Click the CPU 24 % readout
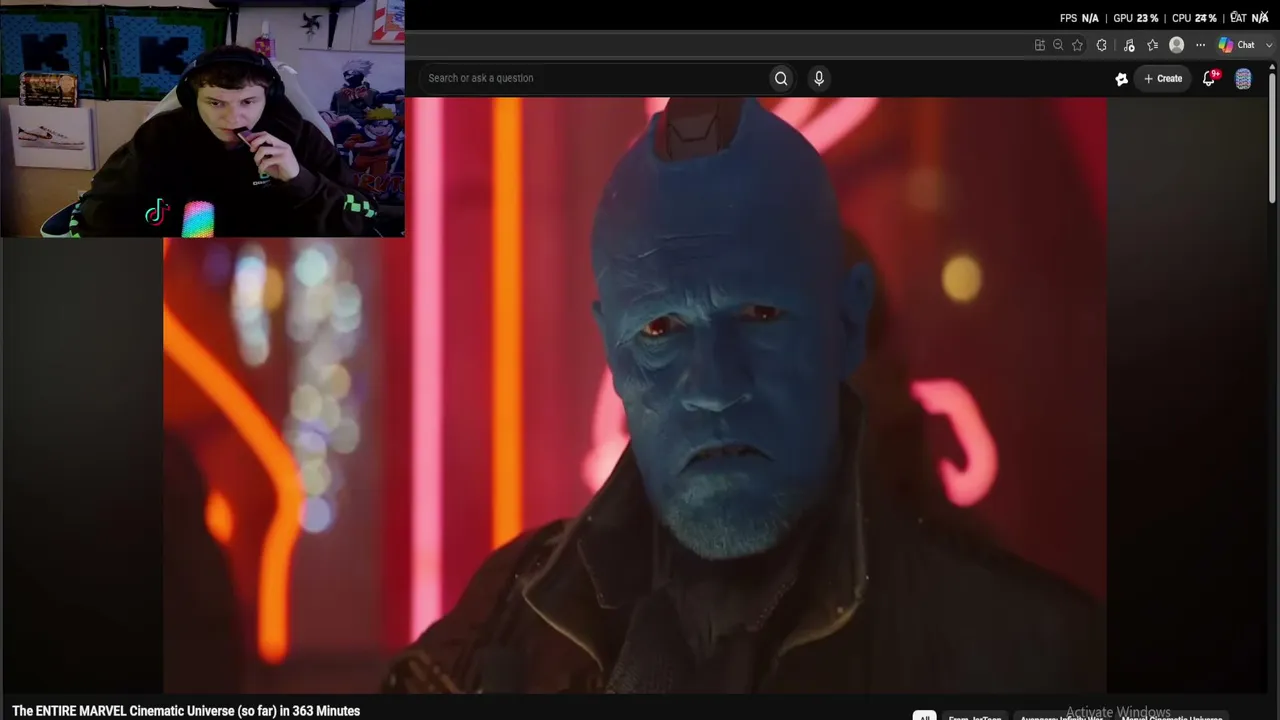 click(x=1194, y=18)
